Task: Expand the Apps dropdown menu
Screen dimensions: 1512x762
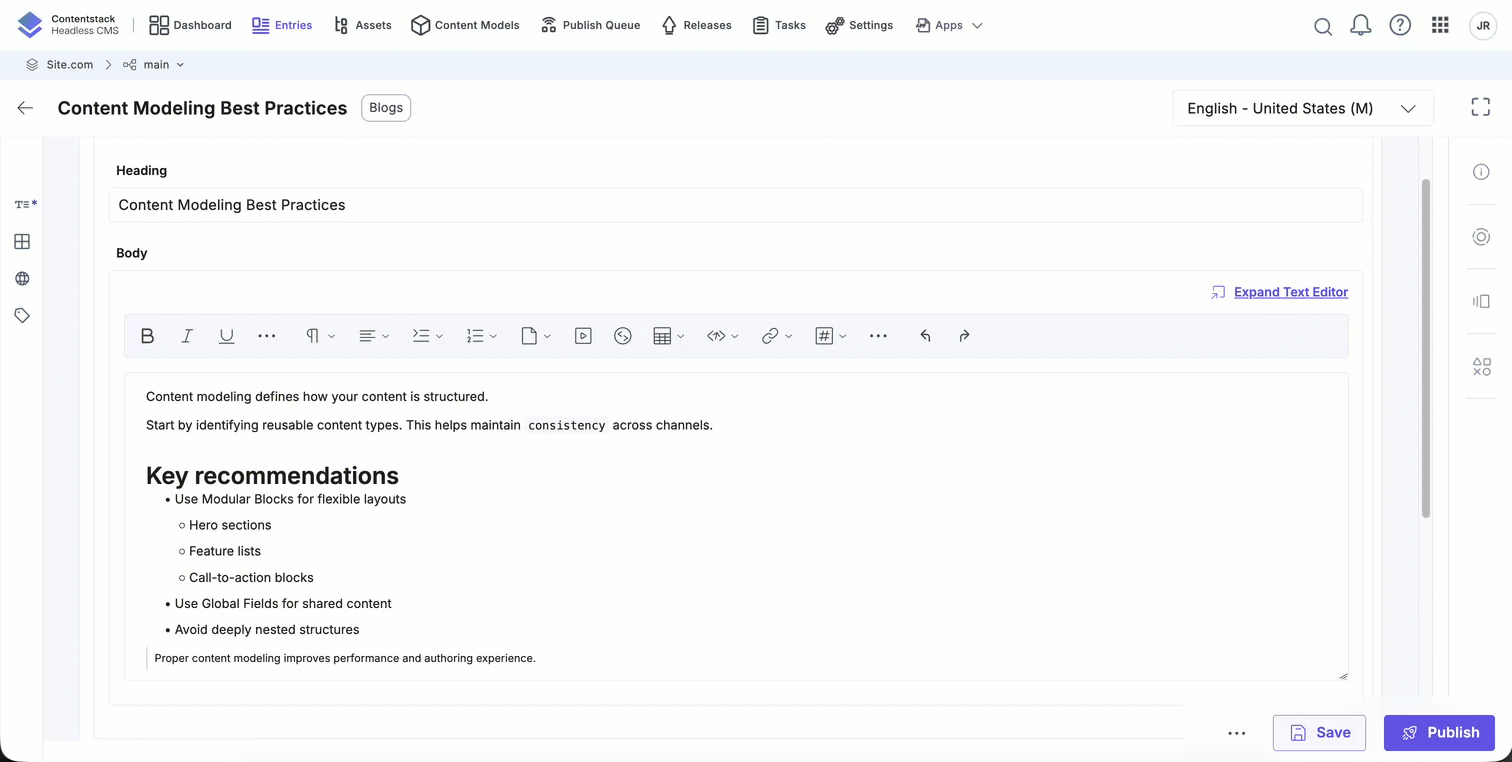Action: (949, 25)
